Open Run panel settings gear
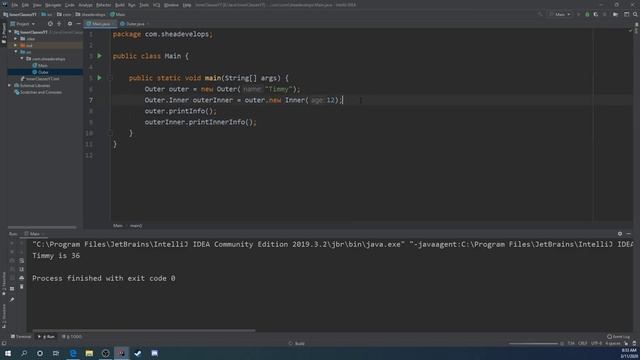The image size is (640, 360). [620, 234]
